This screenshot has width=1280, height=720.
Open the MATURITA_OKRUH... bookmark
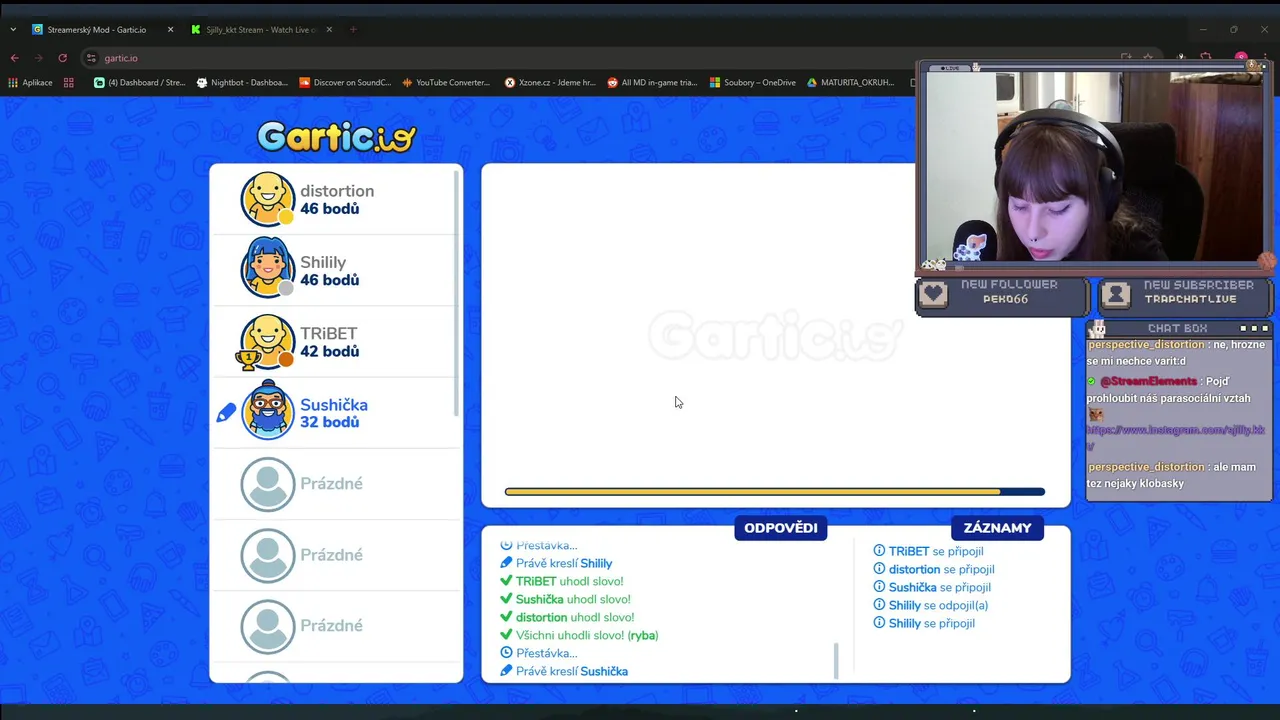click(x=851, y=83)
